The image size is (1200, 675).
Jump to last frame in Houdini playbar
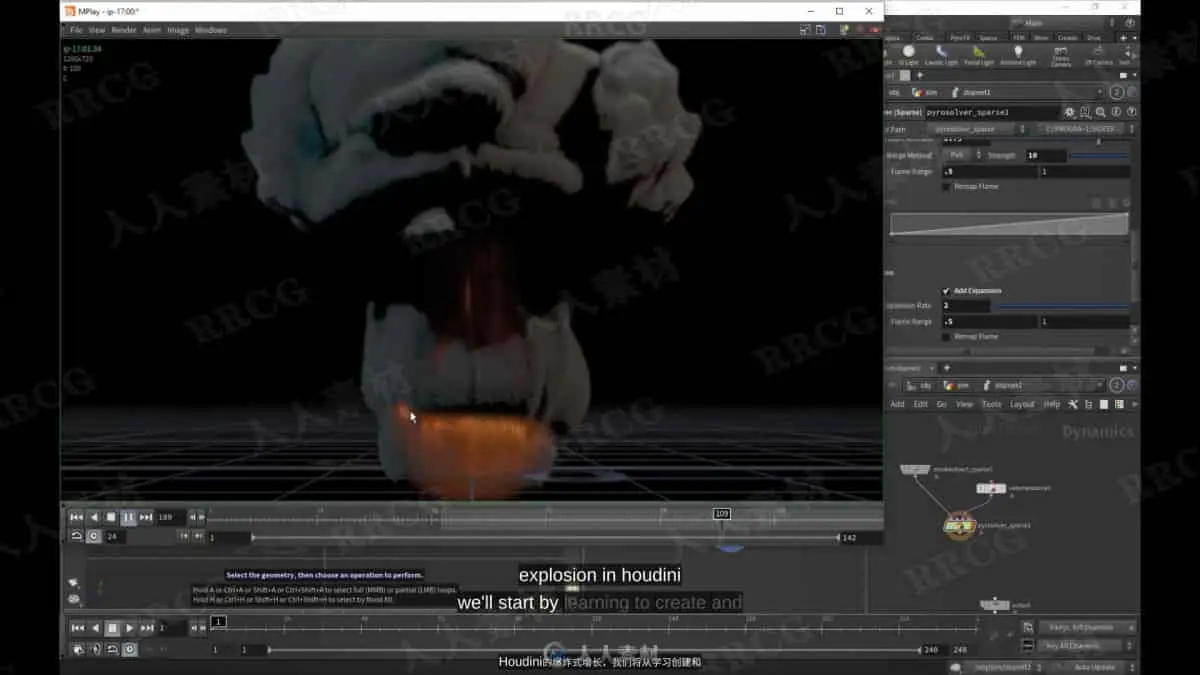(x=147, y=628)
